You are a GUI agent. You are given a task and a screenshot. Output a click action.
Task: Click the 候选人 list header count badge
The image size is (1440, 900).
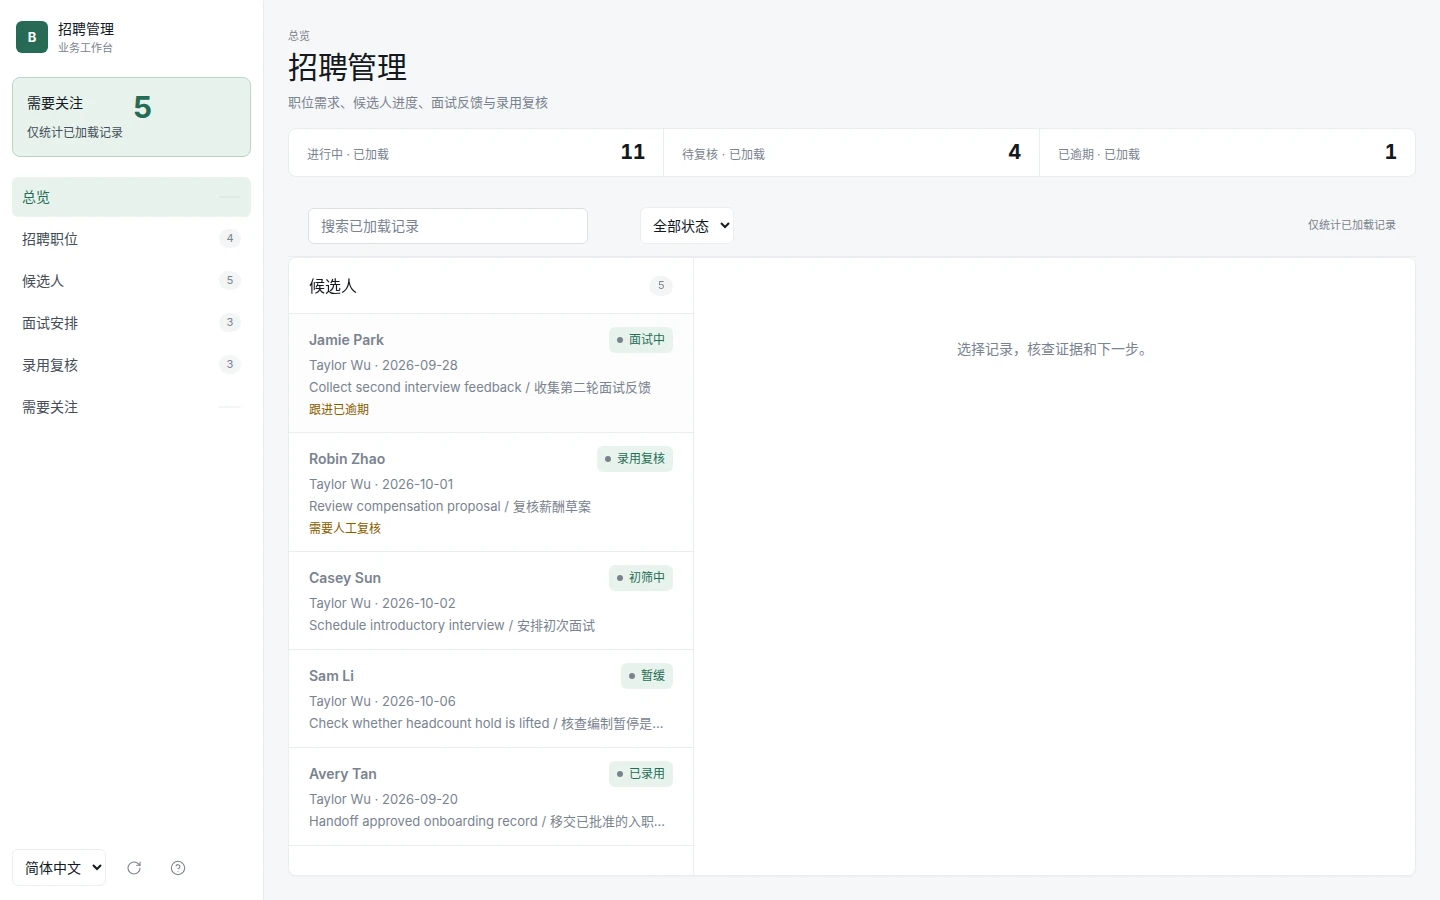661,286
